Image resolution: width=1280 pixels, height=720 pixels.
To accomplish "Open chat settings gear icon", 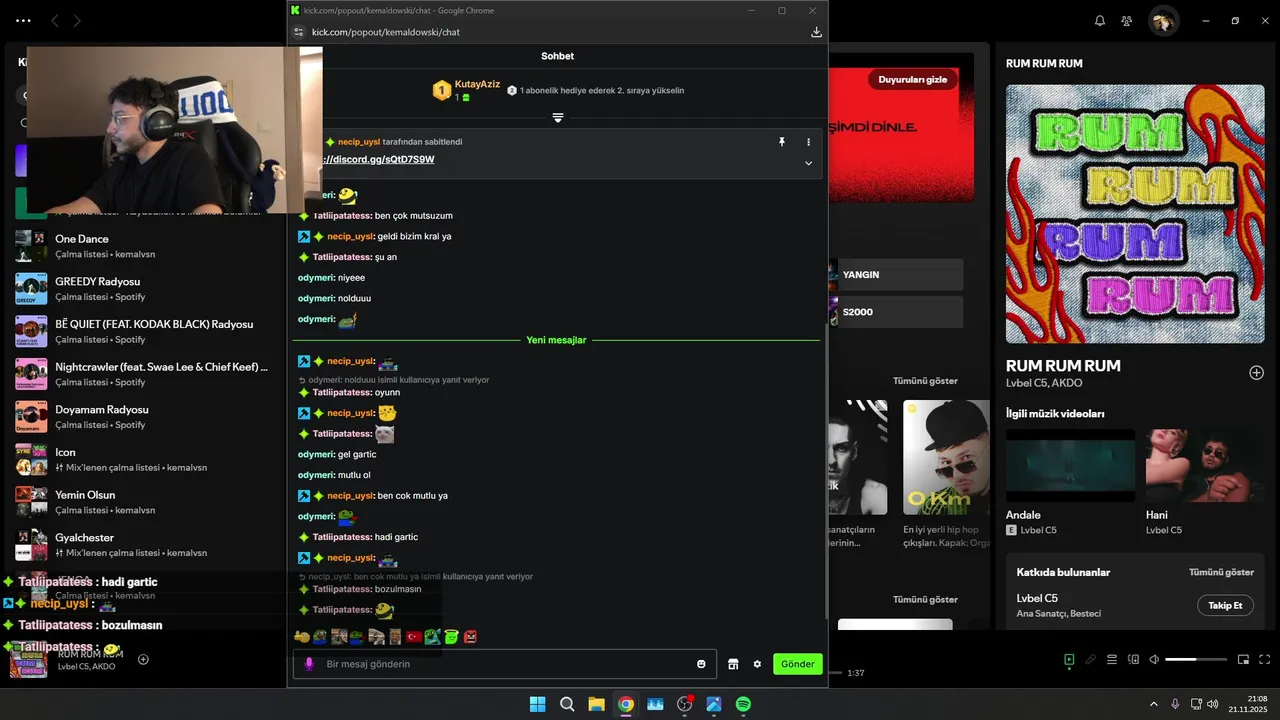I will [x=757, y=664].
